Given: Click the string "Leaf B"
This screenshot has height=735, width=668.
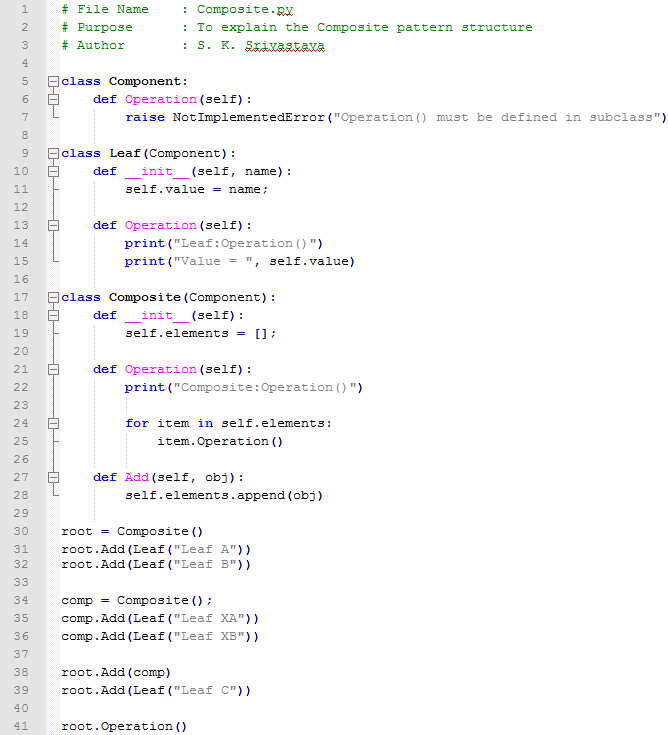Looking at the screenshot, I should (204, 564).
